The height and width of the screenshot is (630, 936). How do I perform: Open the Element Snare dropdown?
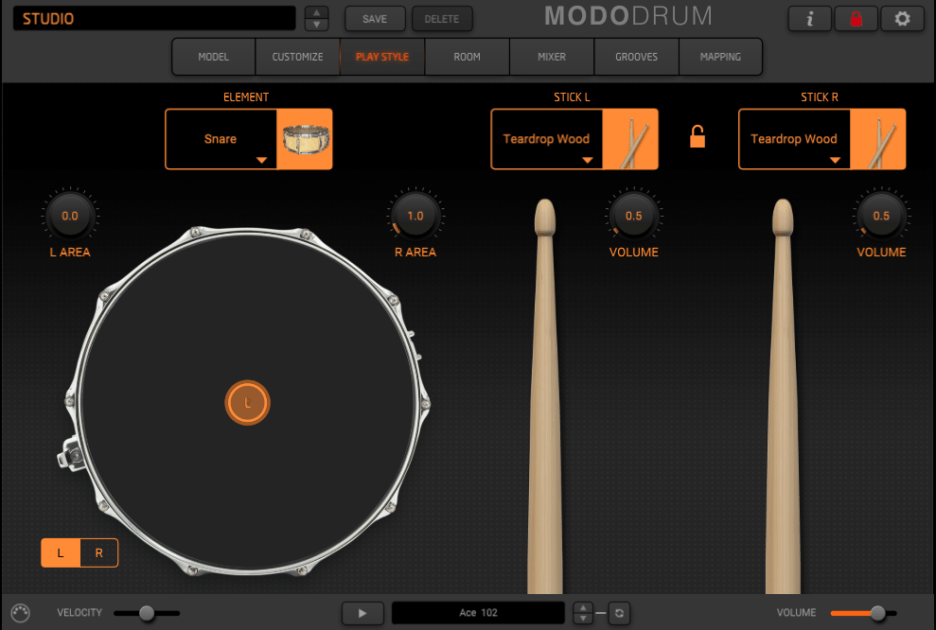(221, 139)
